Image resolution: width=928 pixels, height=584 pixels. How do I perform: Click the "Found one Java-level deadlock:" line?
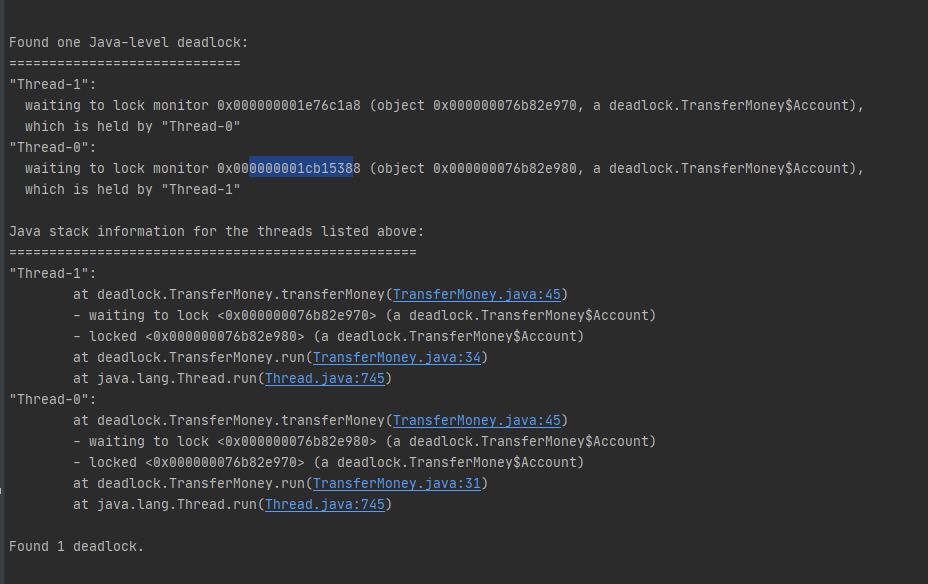(128, 42)
